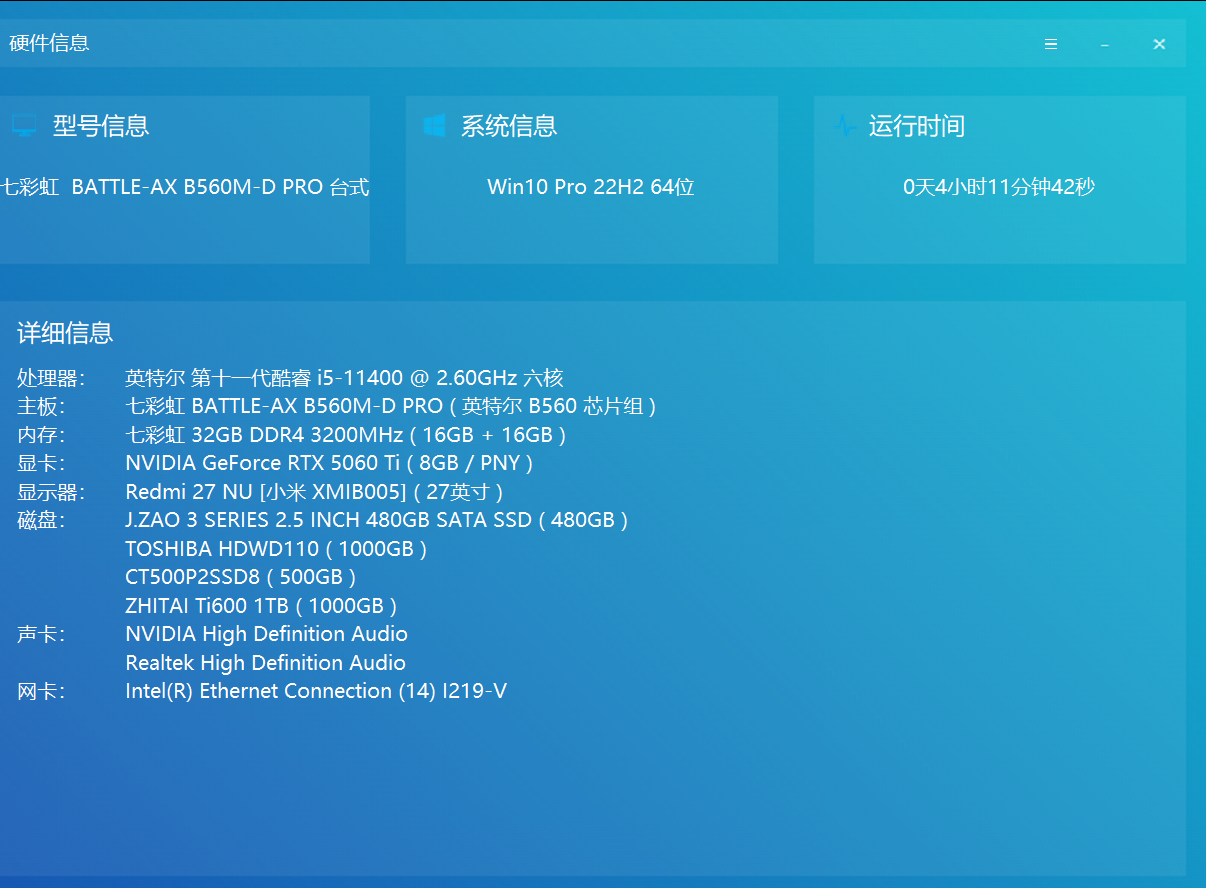
Task: Click model text BATTLE-AX B560M-D PRO 台式
Action: tap(185, 187)
